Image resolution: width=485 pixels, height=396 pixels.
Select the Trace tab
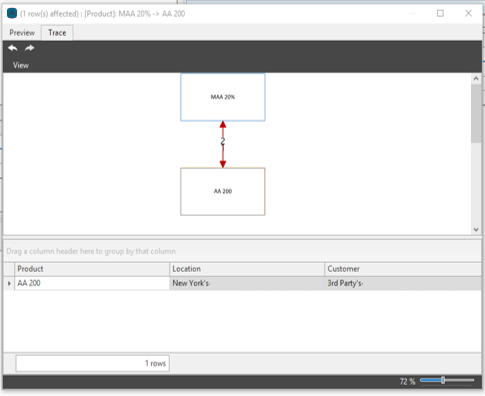(57, 33)
